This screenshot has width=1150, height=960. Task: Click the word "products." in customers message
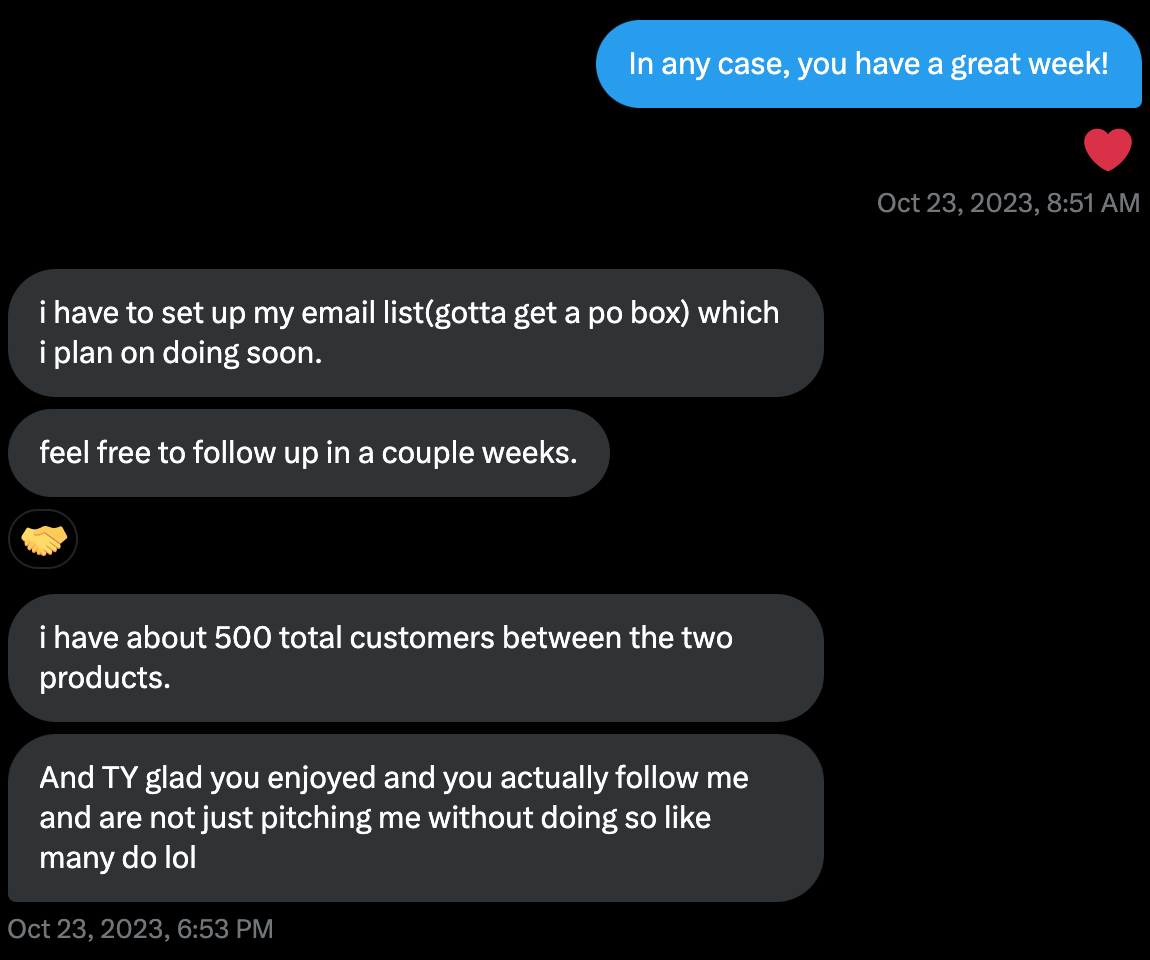[105, 678]
